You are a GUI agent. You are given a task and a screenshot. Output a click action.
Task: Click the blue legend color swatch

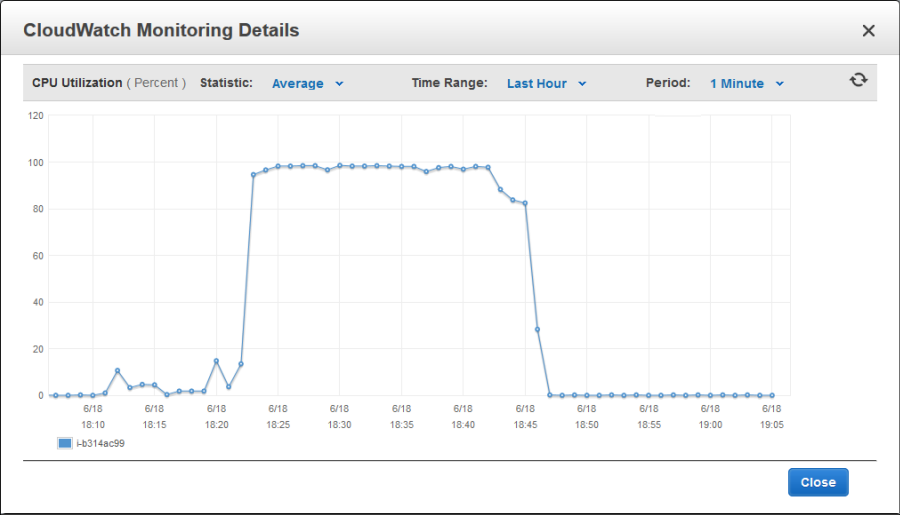point(65,443)
